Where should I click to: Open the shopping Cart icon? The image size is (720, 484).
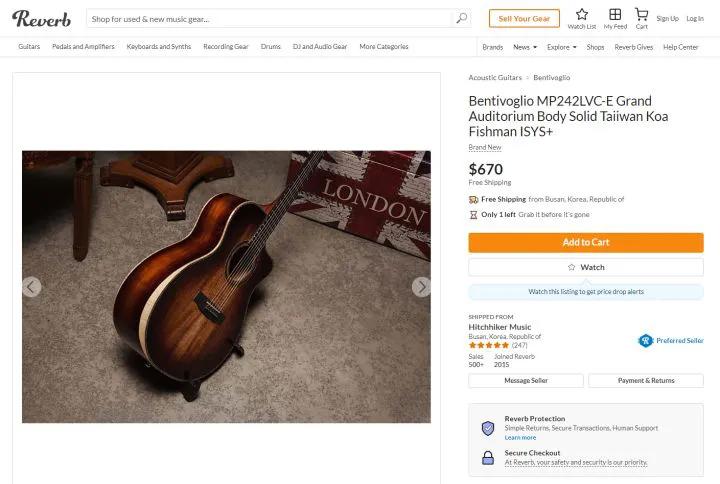tap(642, 15)
